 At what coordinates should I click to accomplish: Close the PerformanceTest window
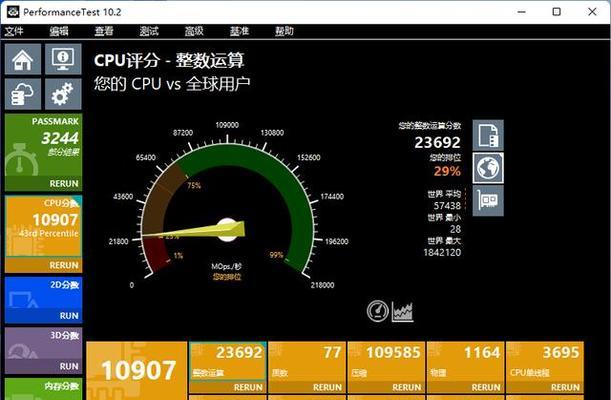pos(592,12)
